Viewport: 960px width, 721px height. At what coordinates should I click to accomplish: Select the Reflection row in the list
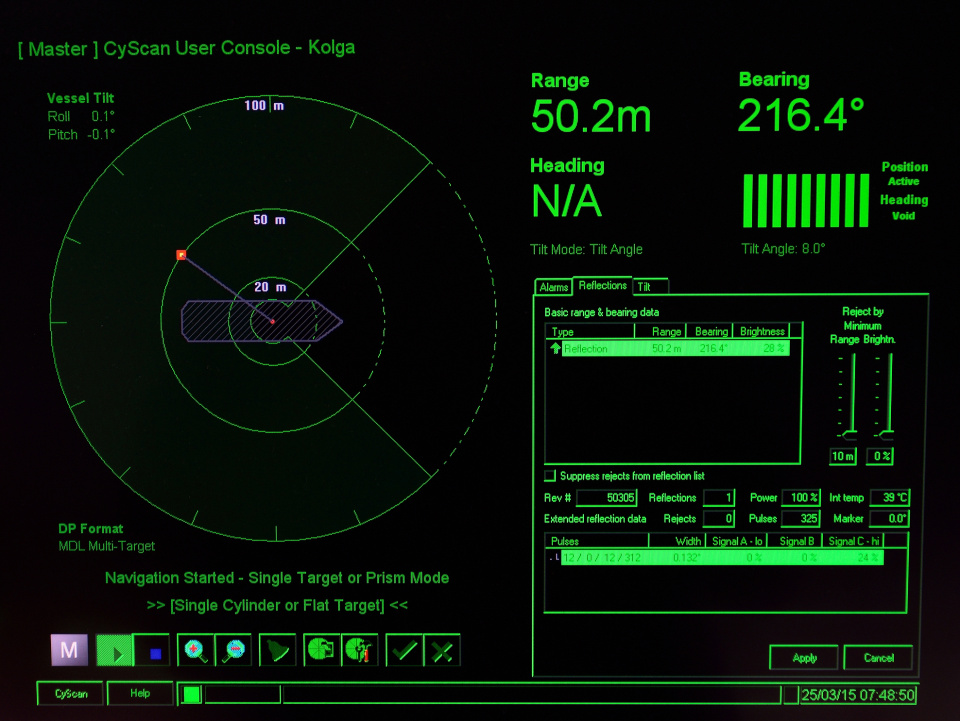(x=660, y=348)
